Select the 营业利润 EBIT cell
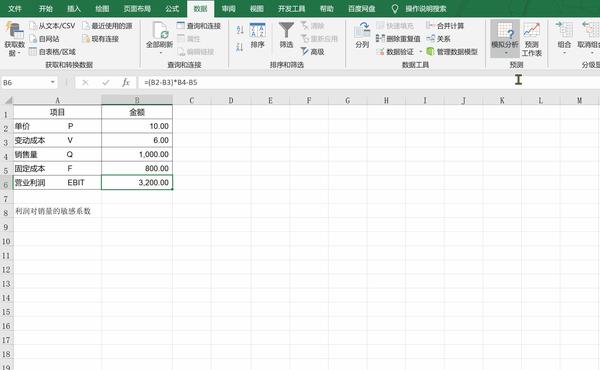 tap(57, 183)
